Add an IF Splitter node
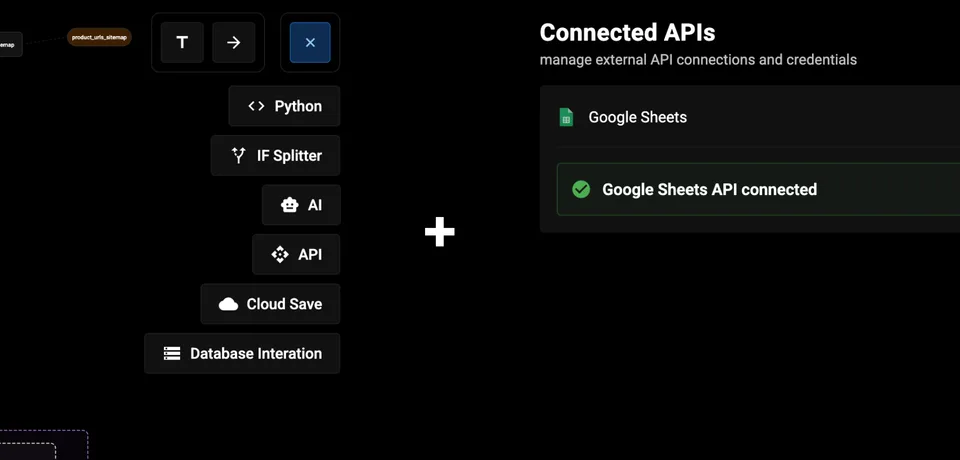Viewport: 960px width, 460px height. point(276,156)
